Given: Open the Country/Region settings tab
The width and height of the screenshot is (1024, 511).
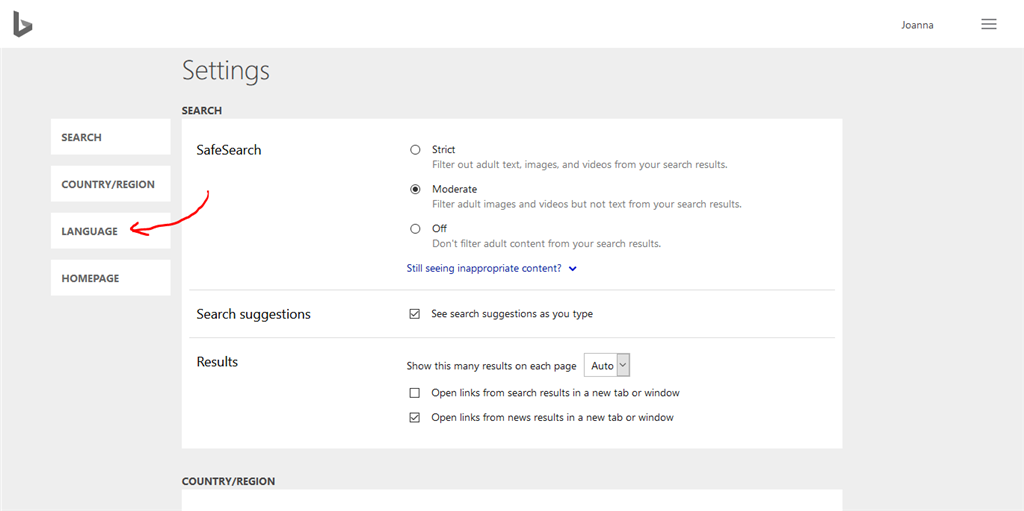Looking at the screenshot, I should [110, 184].
